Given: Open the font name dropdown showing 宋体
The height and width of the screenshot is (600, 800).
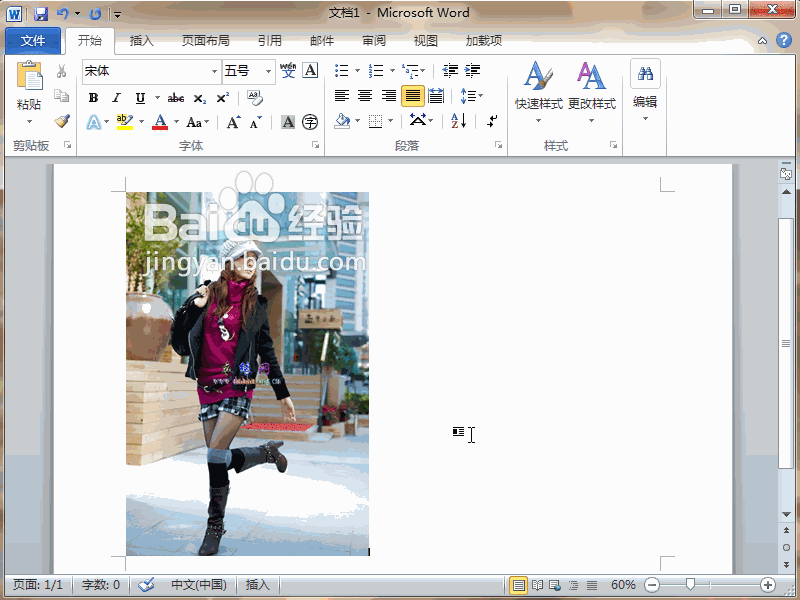Looking at the screenshot, I should [x=216, y=71].
